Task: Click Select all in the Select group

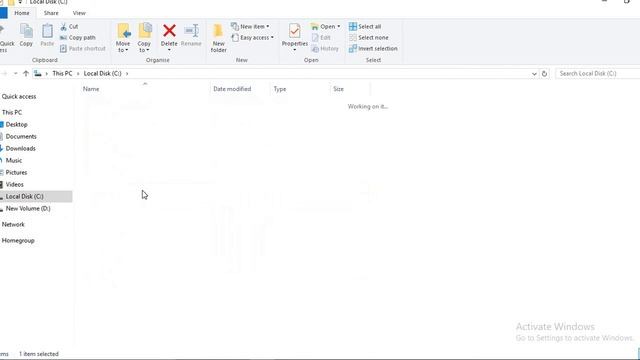Action: 365,27
